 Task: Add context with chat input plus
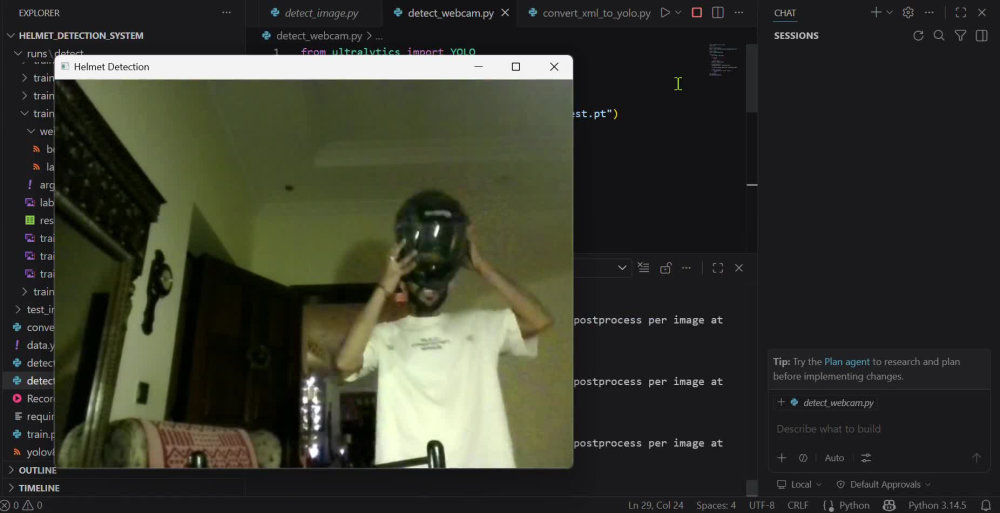(781, 458)
